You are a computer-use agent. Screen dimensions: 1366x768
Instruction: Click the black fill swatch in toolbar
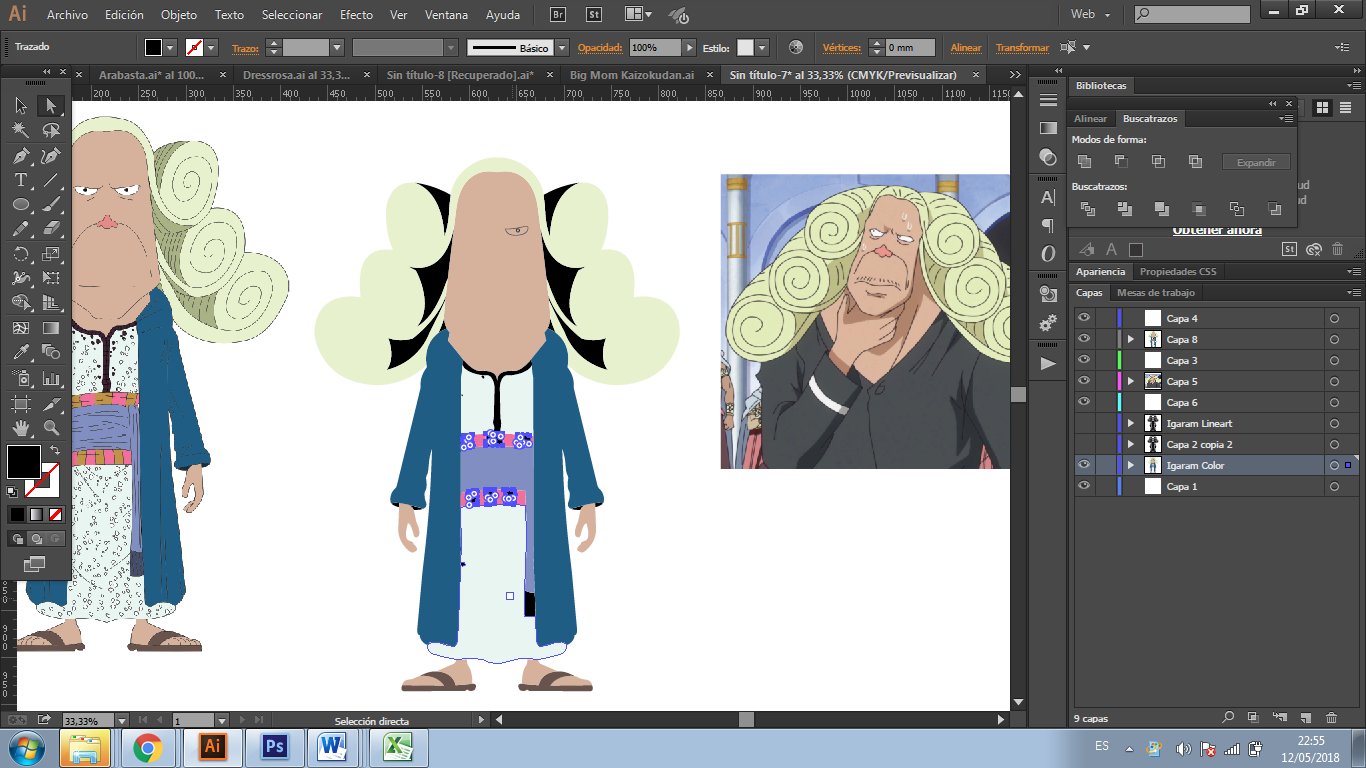click(24, 462)
